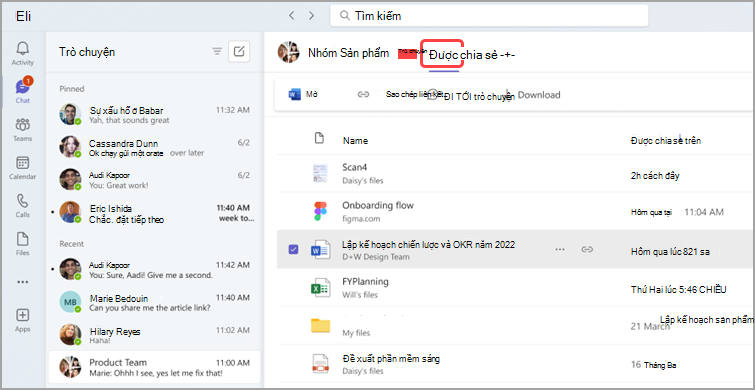This screenshot has width=755, height=390.
Task: Open Hilary Reyes chat
Action: (x=155, y=336)
